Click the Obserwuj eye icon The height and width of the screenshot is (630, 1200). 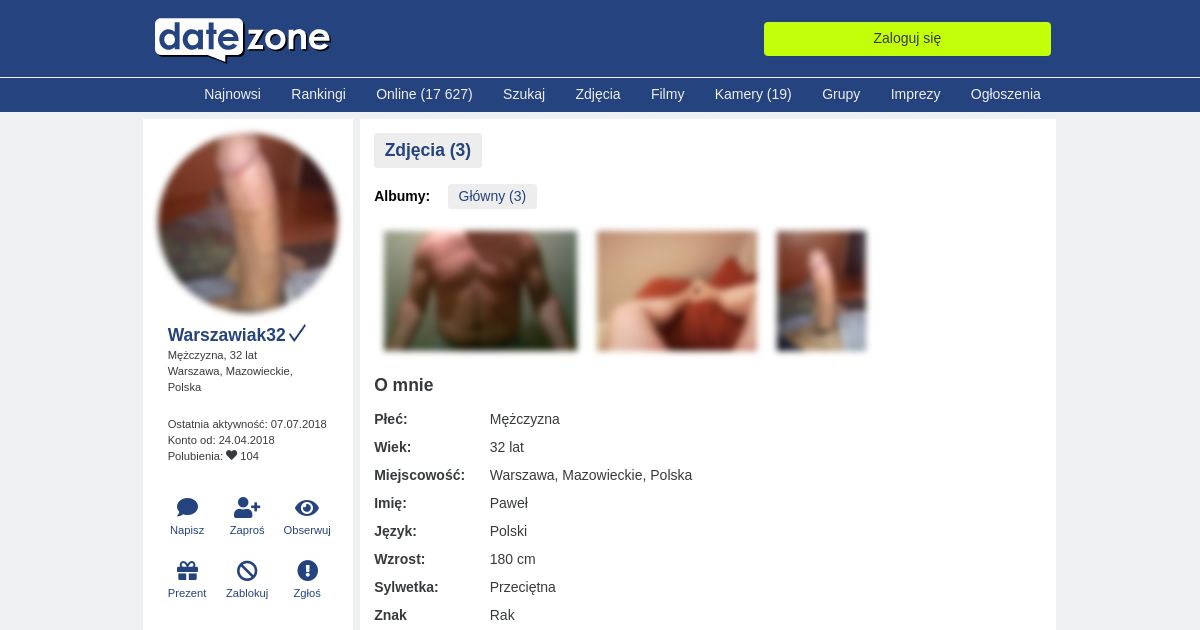tap(307, 508)
